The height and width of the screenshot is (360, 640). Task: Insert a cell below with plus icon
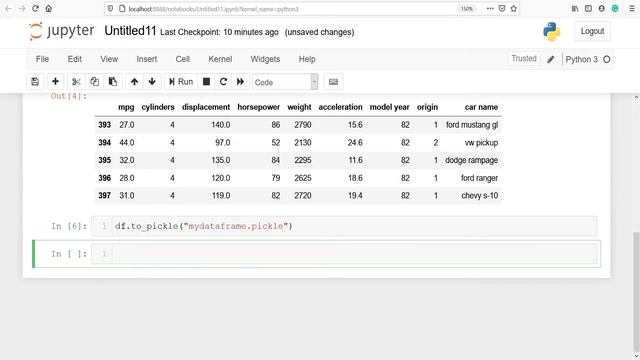(55, 82)
